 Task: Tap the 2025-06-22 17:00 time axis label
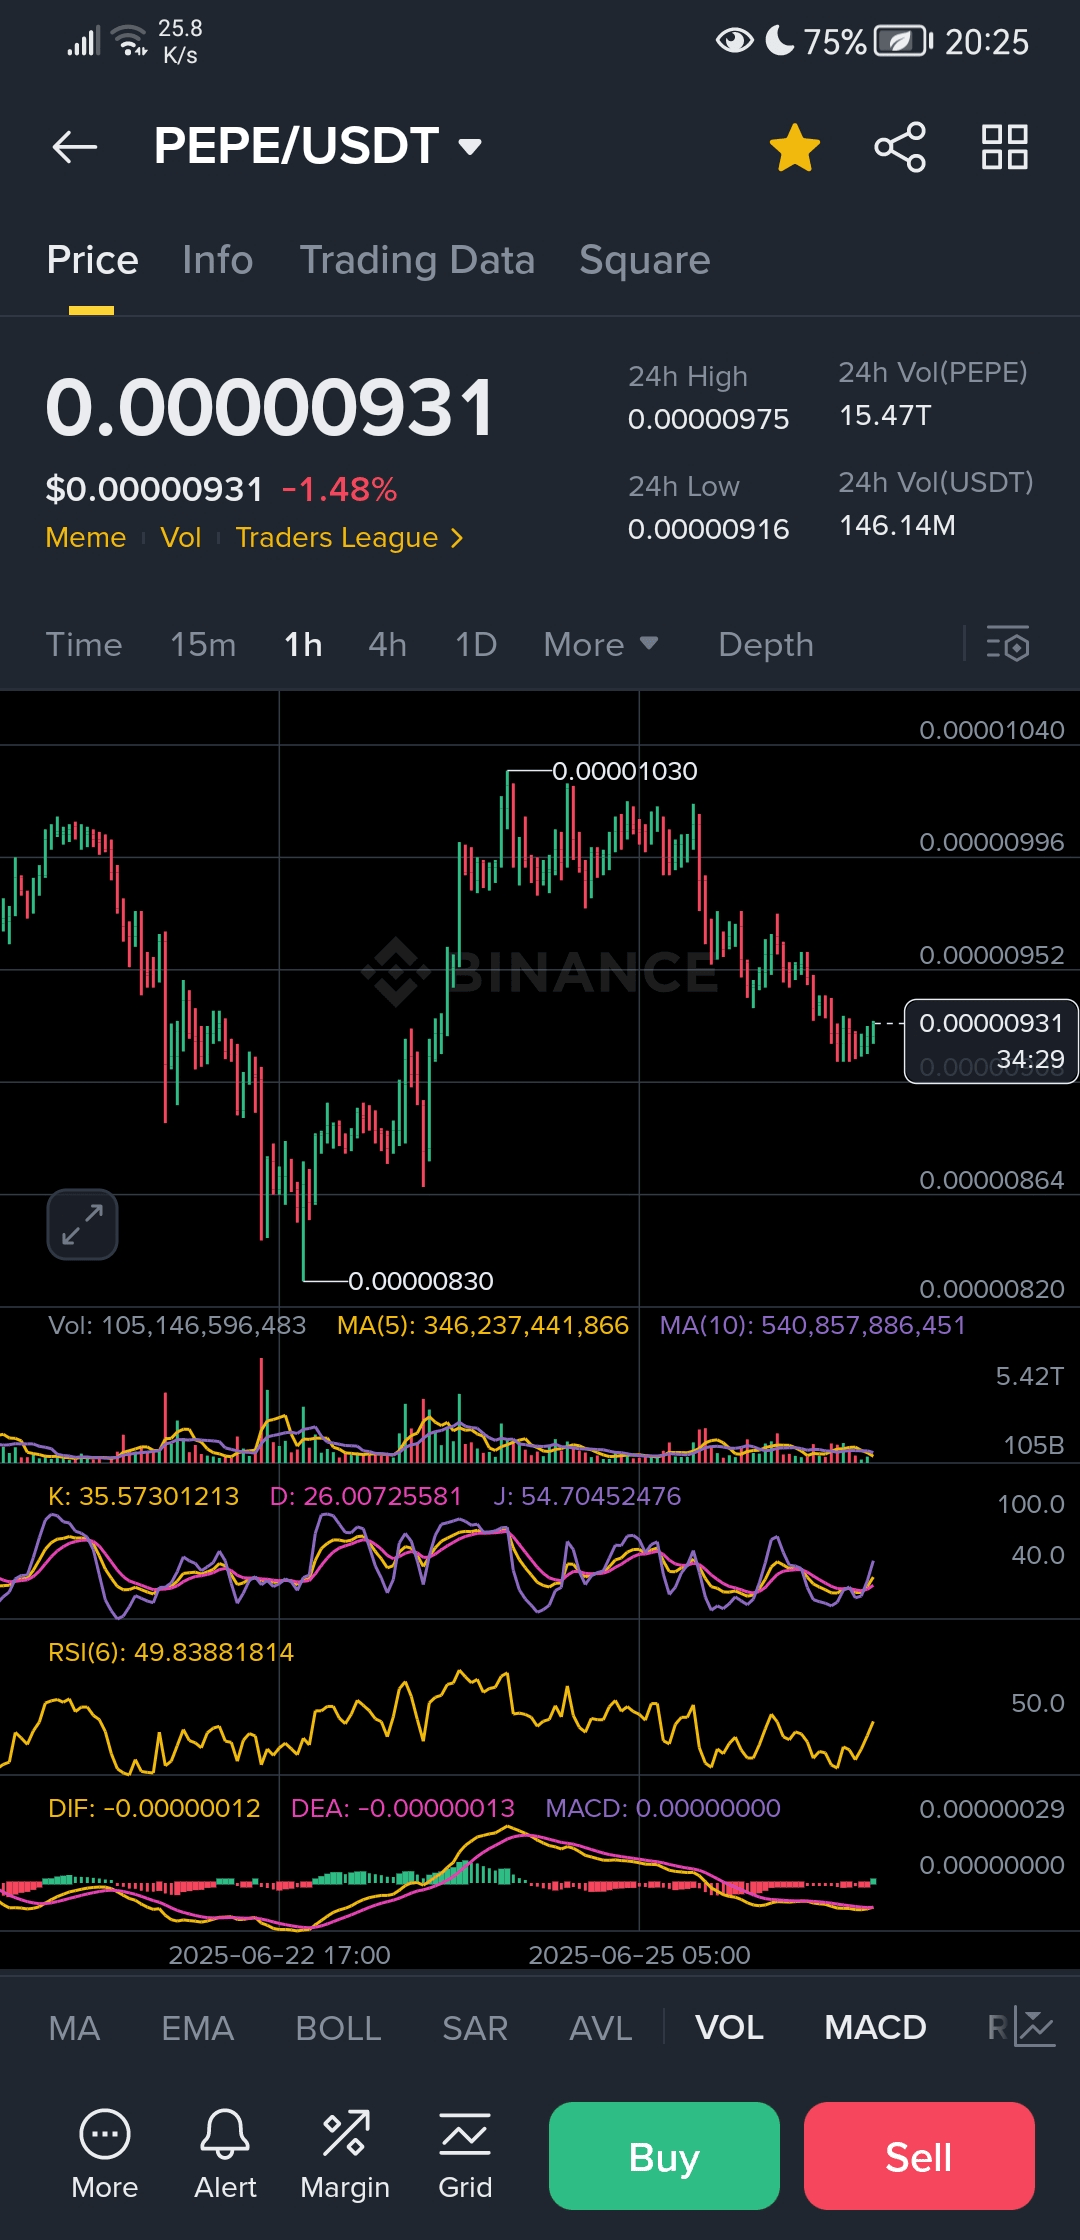[x=279, y=1955]
